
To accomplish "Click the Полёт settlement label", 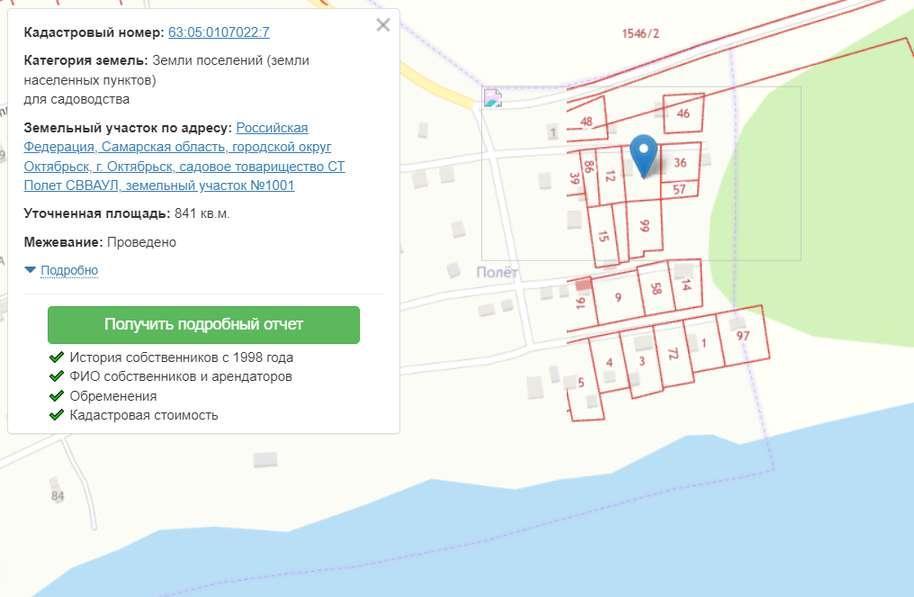I will pyautogui.click(x=497, y=272).
